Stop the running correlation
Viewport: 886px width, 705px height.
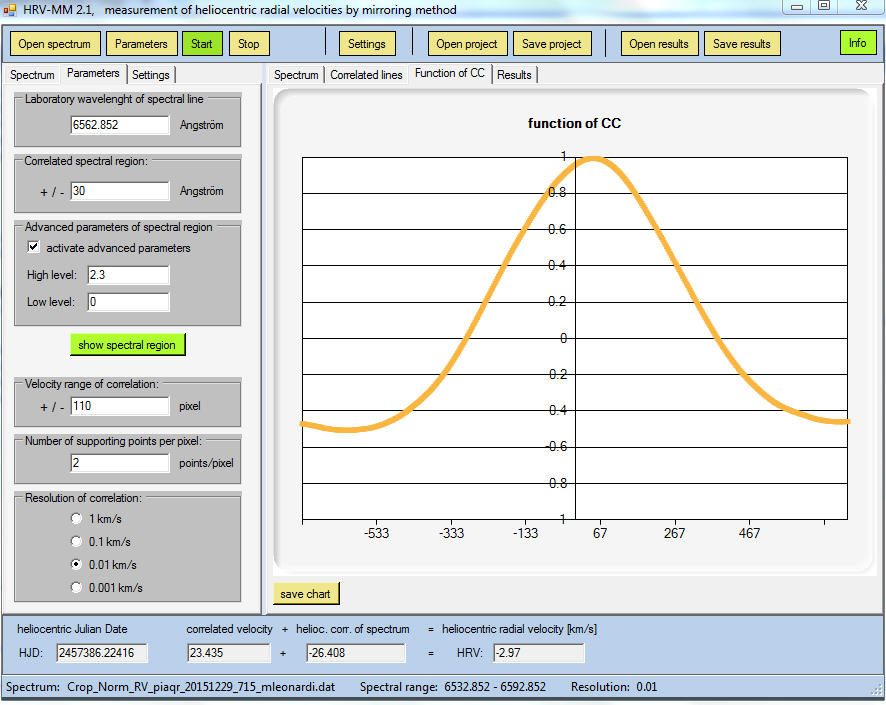click(x=249, y=44)
